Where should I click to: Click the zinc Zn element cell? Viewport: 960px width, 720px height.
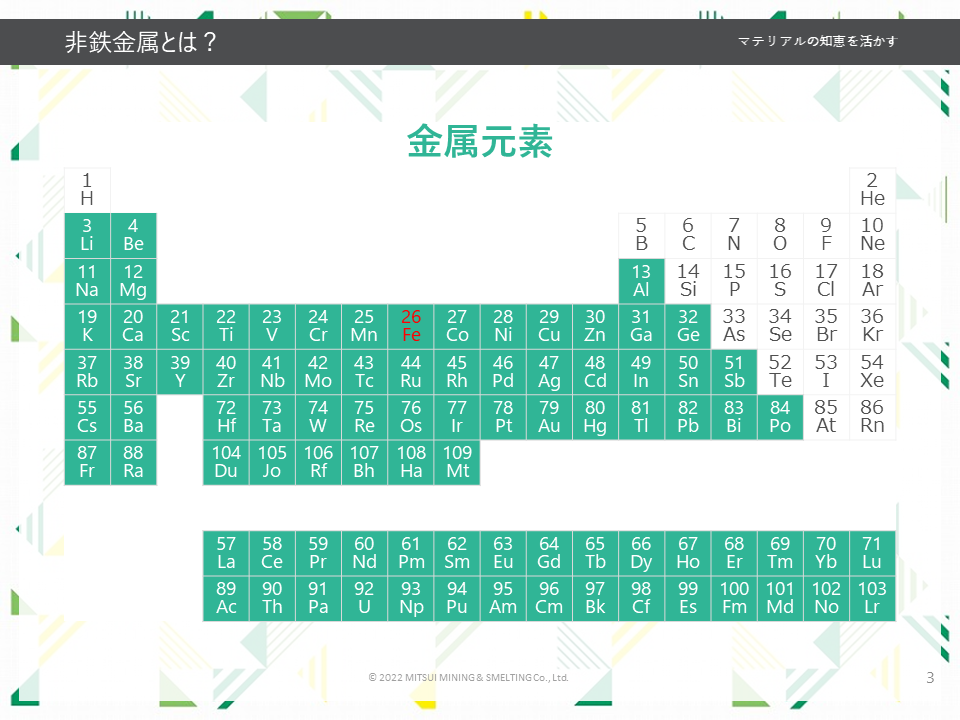(595, 326)
